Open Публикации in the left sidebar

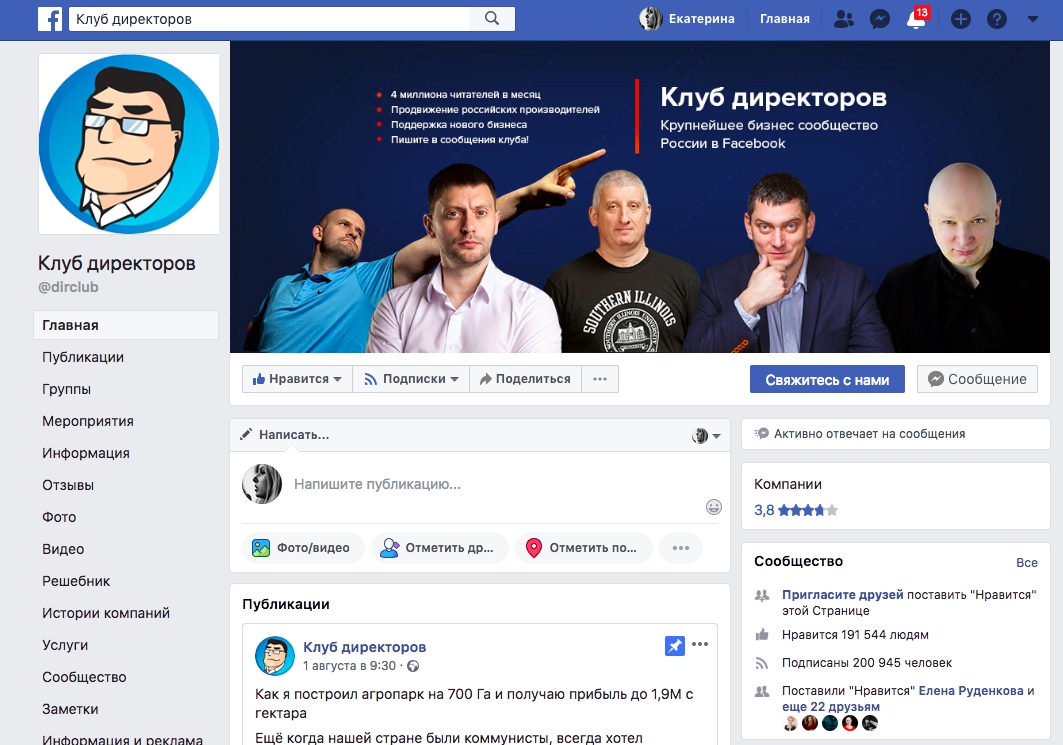pos(83,357)
